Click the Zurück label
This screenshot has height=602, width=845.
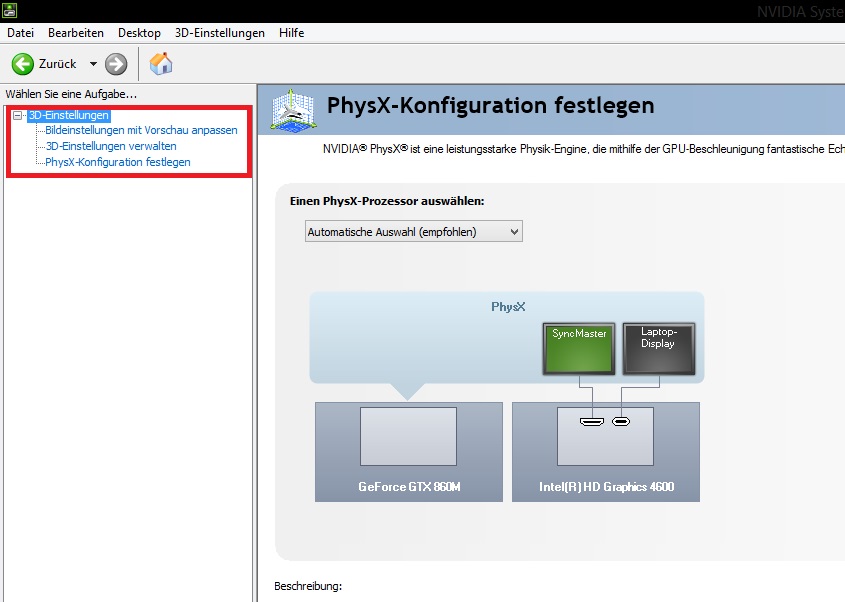click(58, 64)
